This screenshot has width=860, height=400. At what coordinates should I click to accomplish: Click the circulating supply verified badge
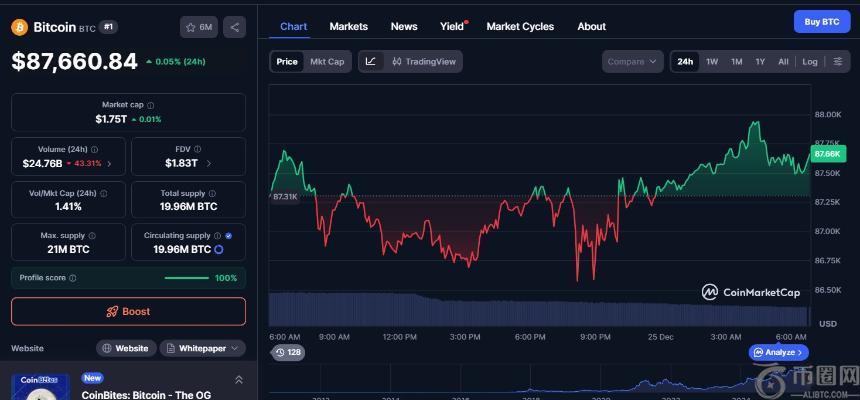coord(229,236)
